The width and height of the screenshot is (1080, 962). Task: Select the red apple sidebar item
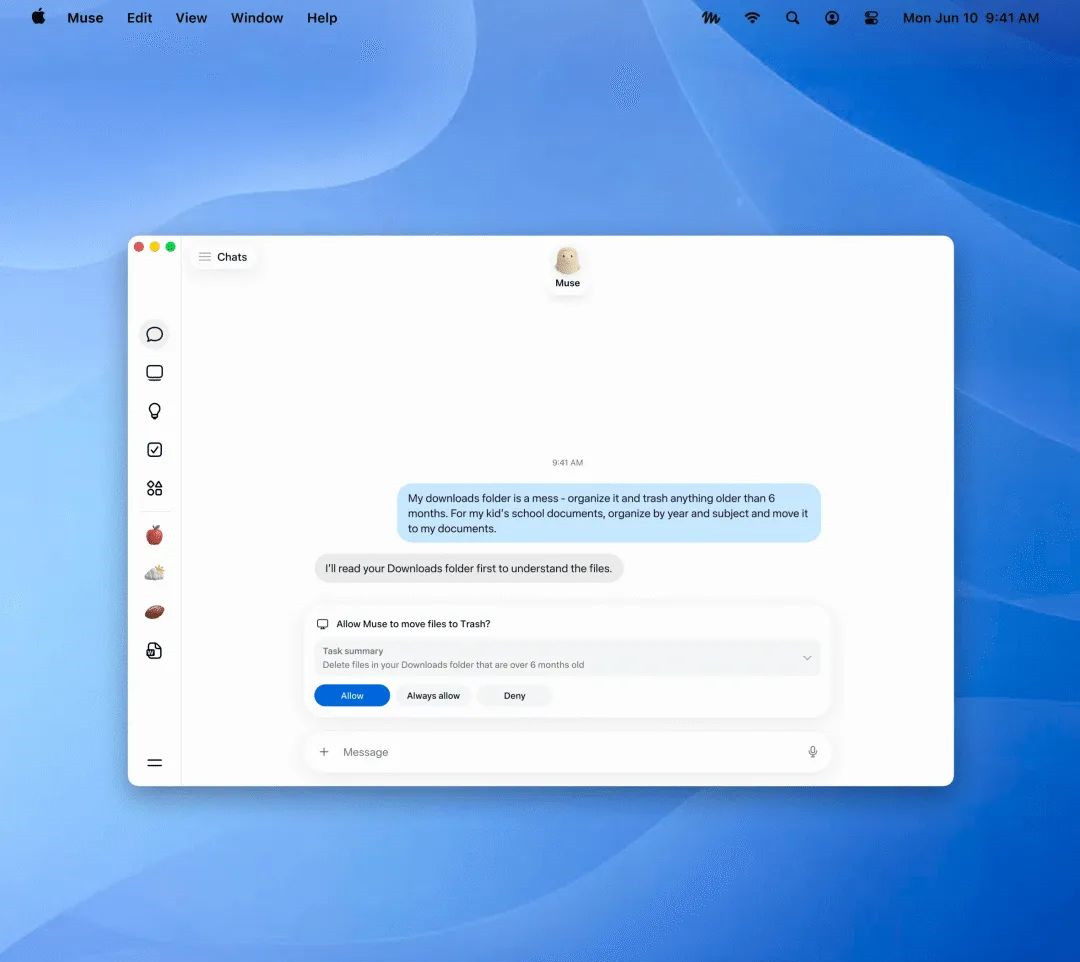point(154,535)
